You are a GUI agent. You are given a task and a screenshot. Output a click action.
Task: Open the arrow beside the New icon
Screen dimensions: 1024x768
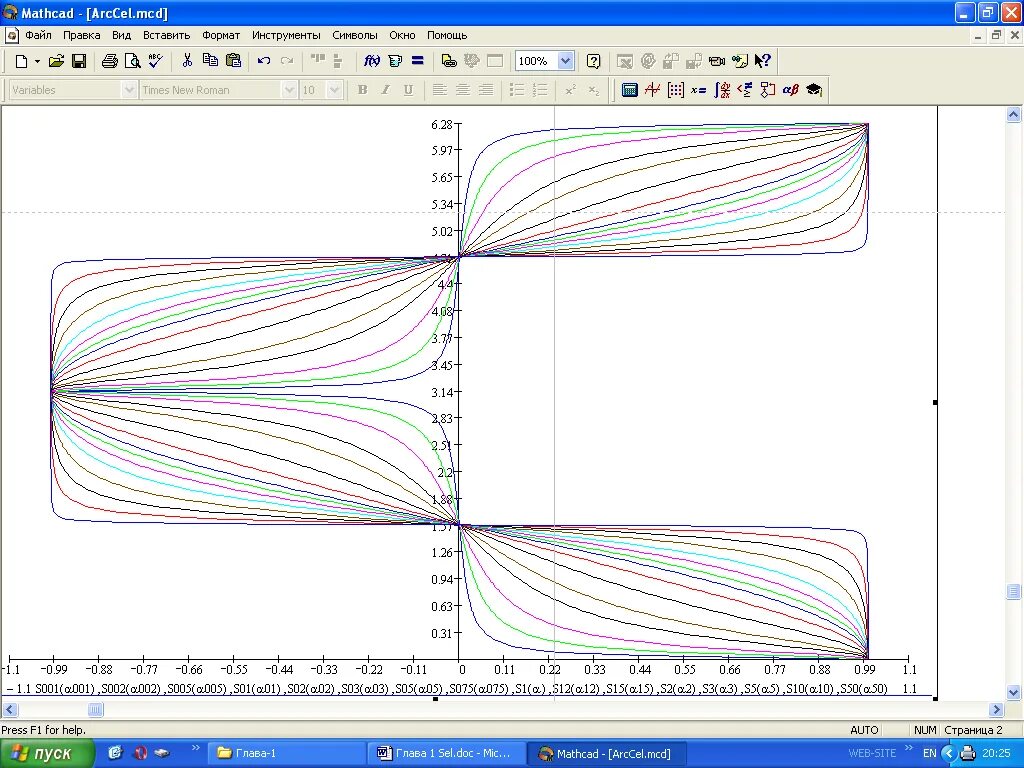click(x=37, y=61)
